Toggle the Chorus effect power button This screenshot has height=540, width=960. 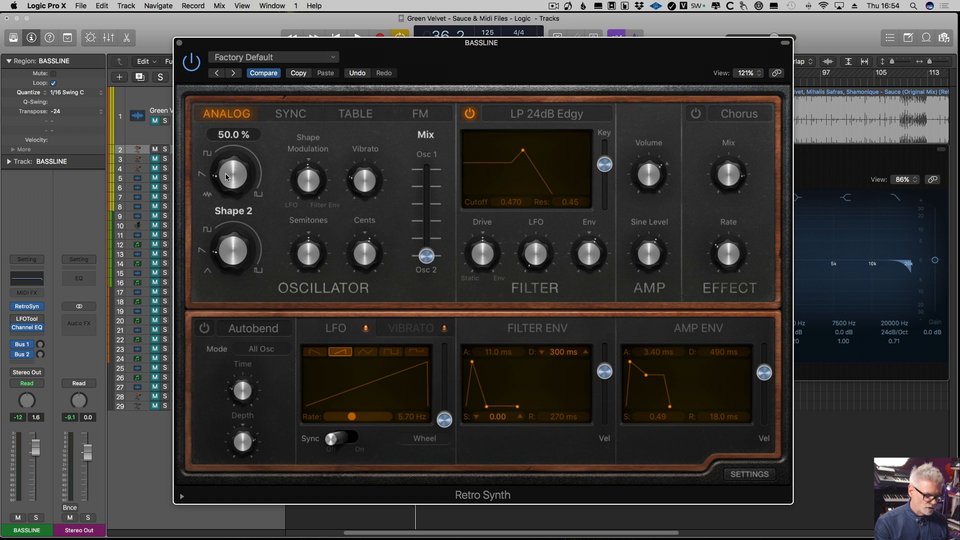(x=696, y=113)
